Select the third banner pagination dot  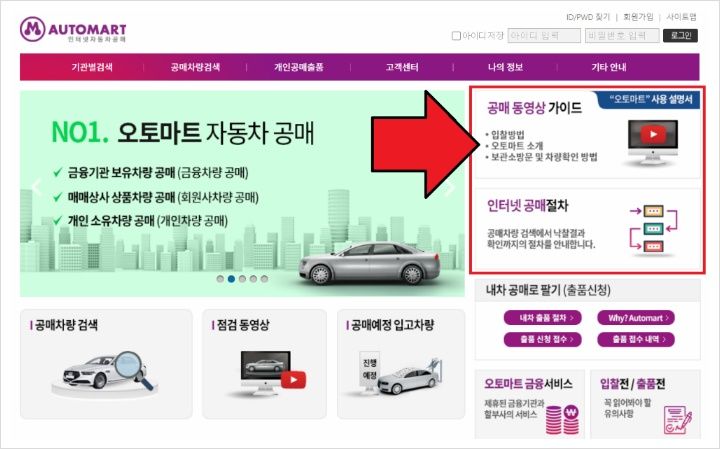pyautogui.click(x=242, y=279)
